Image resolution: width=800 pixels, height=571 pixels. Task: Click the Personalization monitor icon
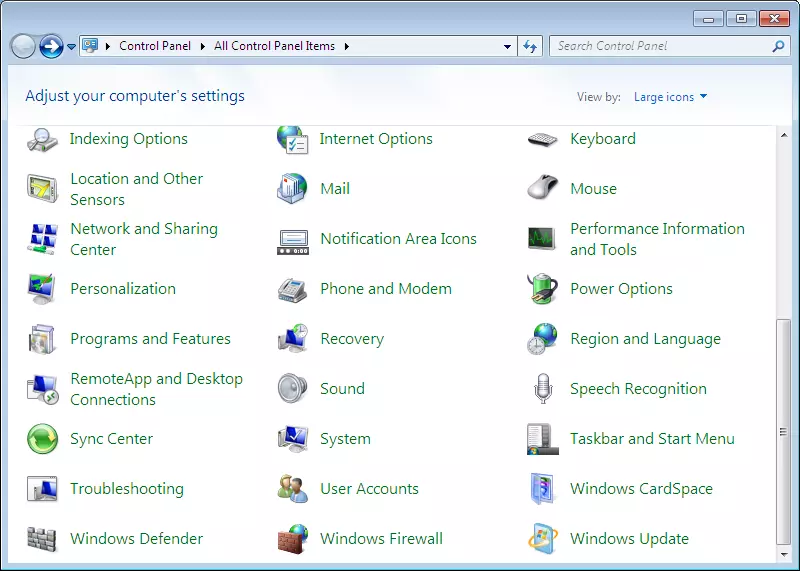[42, 289]
